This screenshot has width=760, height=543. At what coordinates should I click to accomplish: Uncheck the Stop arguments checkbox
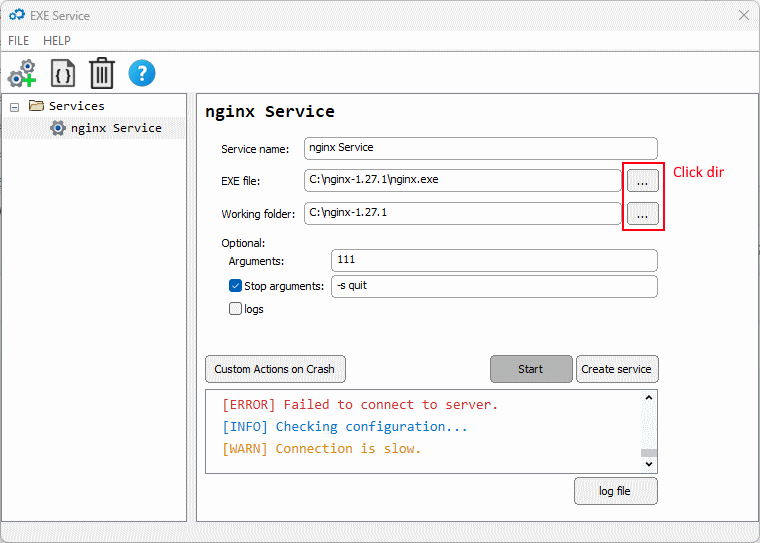click(235, 286)
